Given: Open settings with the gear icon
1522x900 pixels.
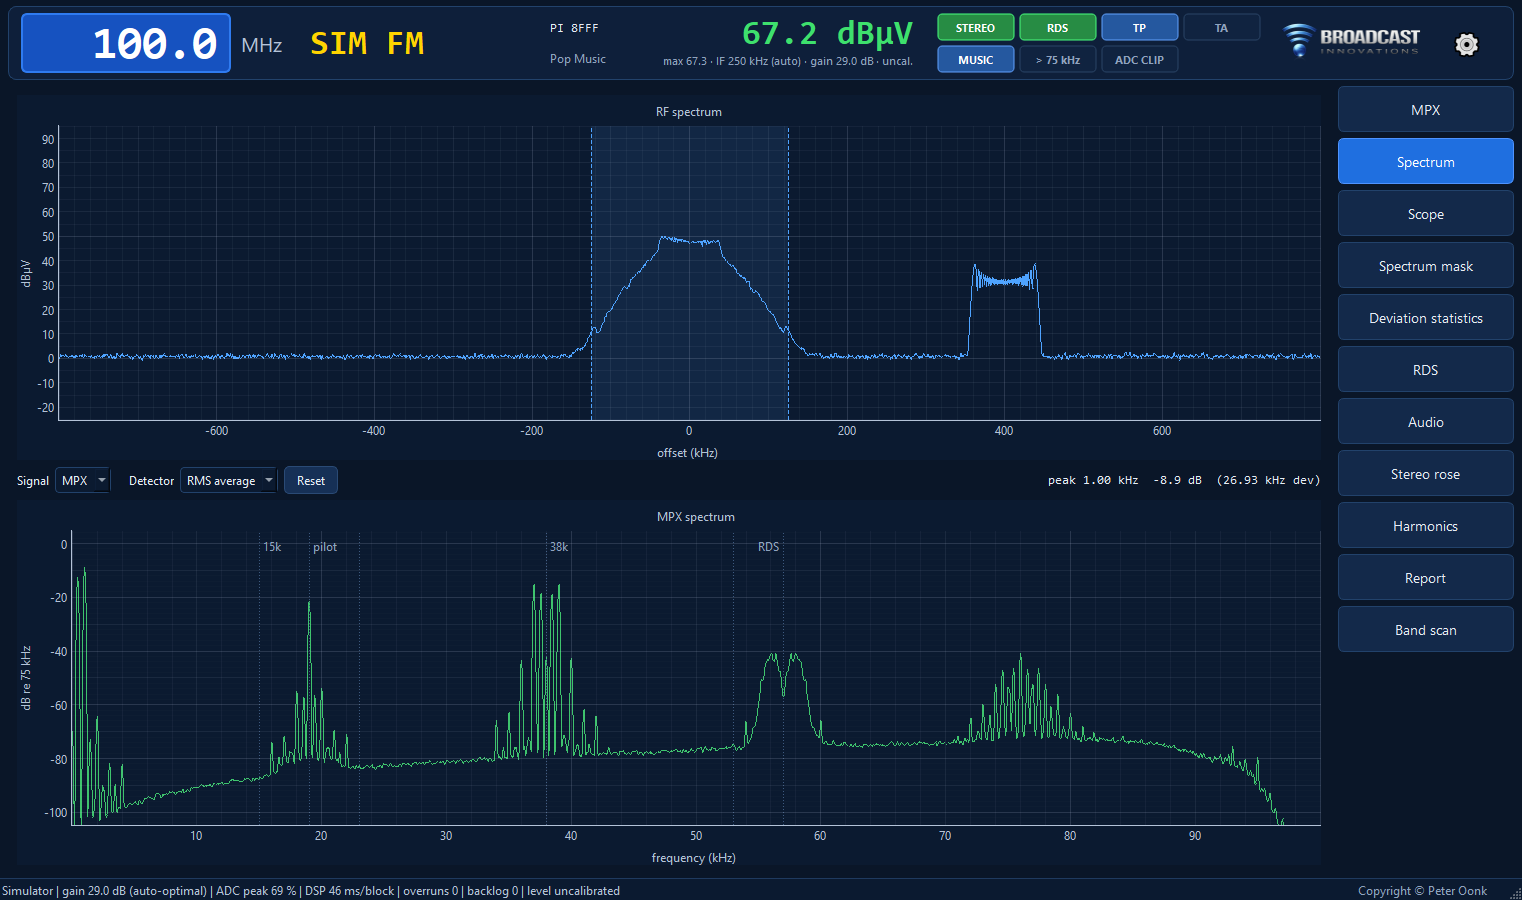Looking at the screenshot, I should 1466,44.
